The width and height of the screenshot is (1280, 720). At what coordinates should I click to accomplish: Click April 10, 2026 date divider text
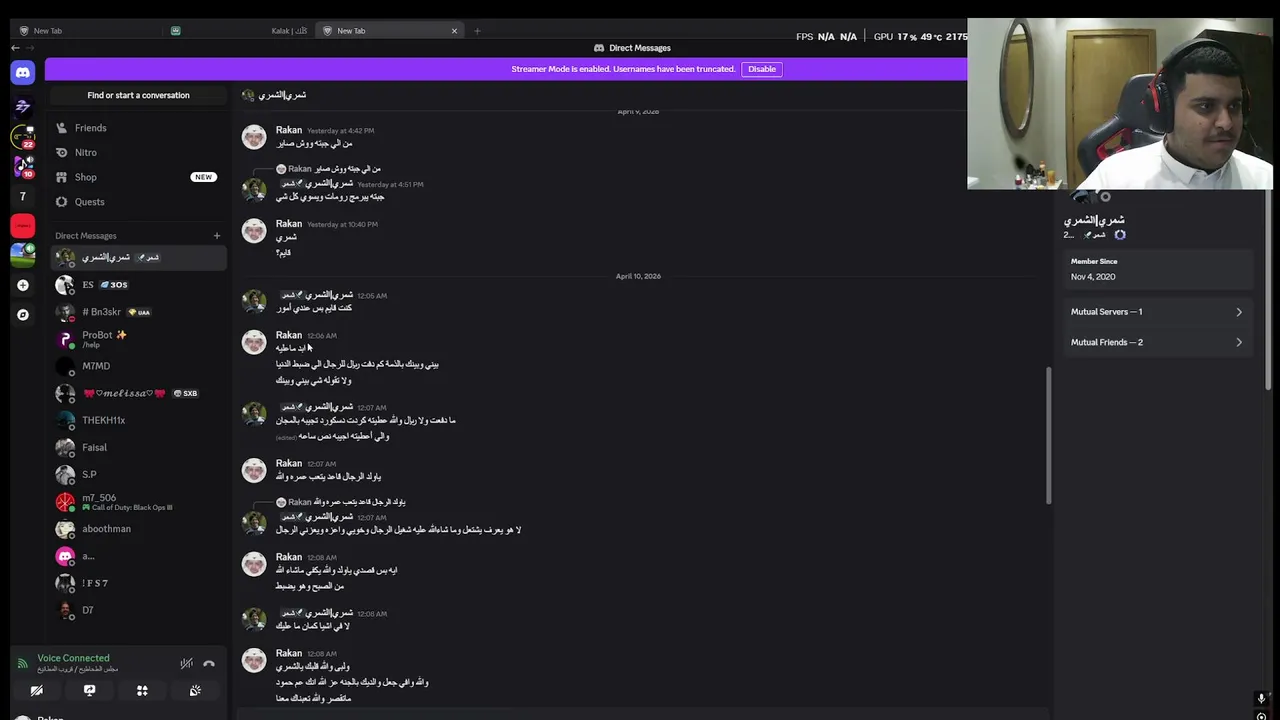[x=638, y=276]
